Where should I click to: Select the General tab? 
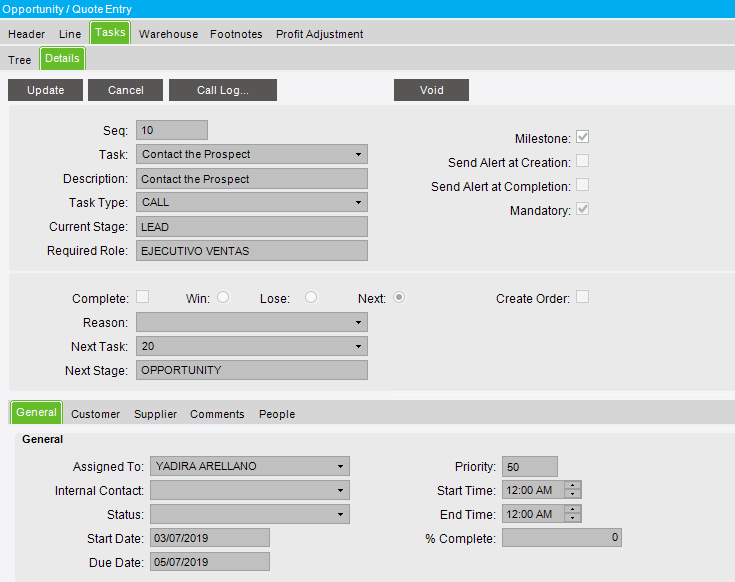[36, 412]
